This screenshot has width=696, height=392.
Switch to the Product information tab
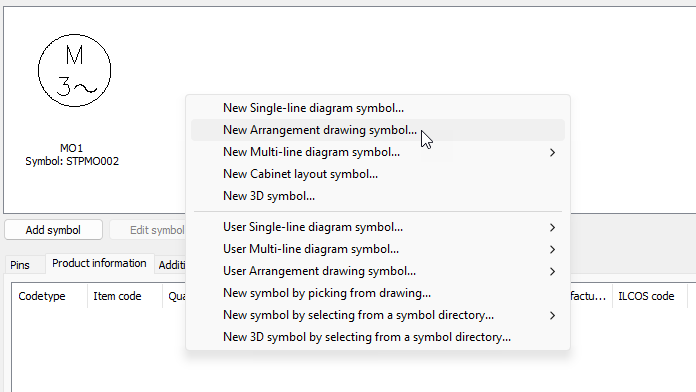pyautogui.click(x=99, y=263)
